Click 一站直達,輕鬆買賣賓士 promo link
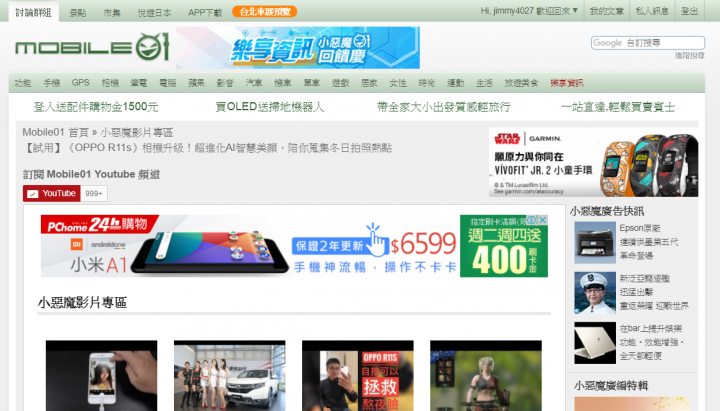Screen dimensions: 720x411 pyautogui.click(x=618, y=107)
